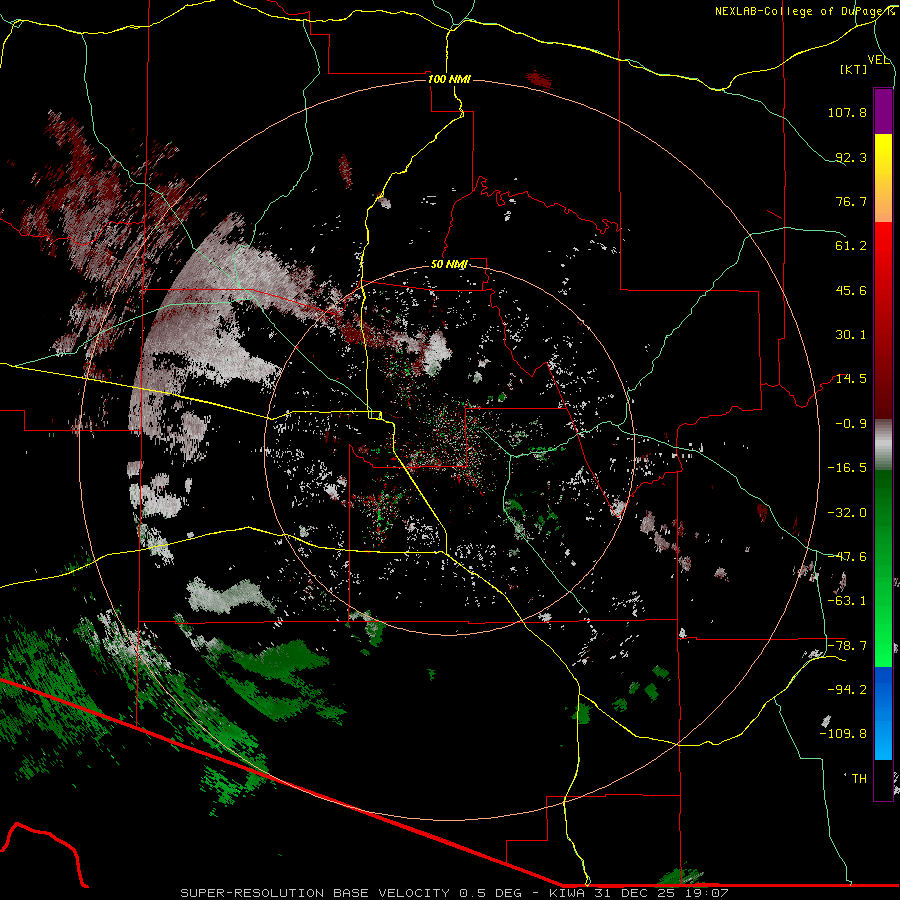Click the -78.7 value on velocity scale

847,646
